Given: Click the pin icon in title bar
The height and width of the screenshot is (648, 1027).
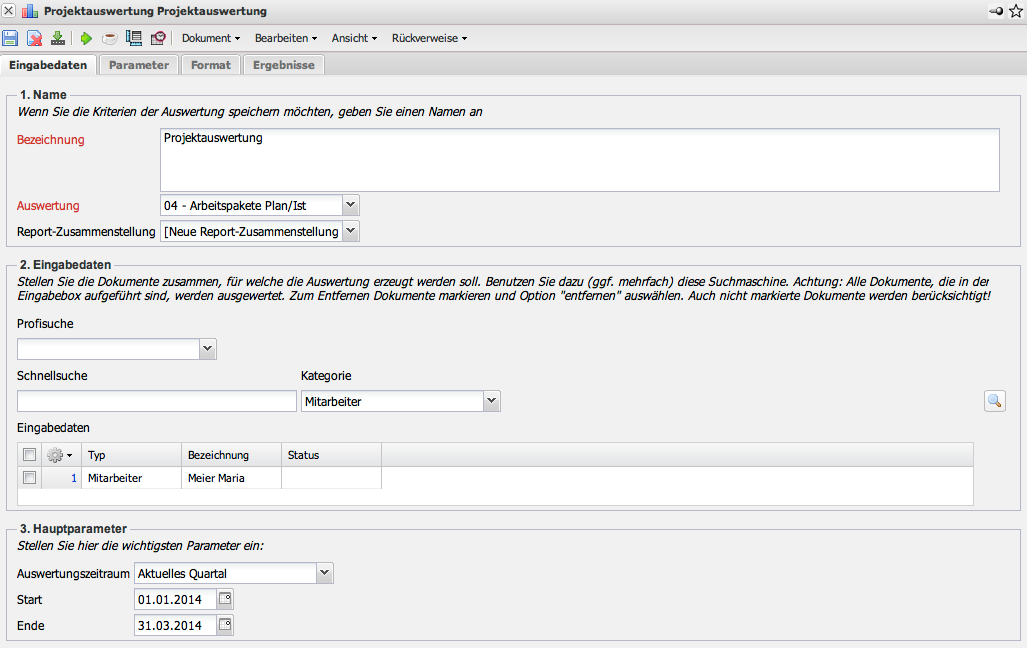Looking at the screenshot, I should [x=995, y=11].
